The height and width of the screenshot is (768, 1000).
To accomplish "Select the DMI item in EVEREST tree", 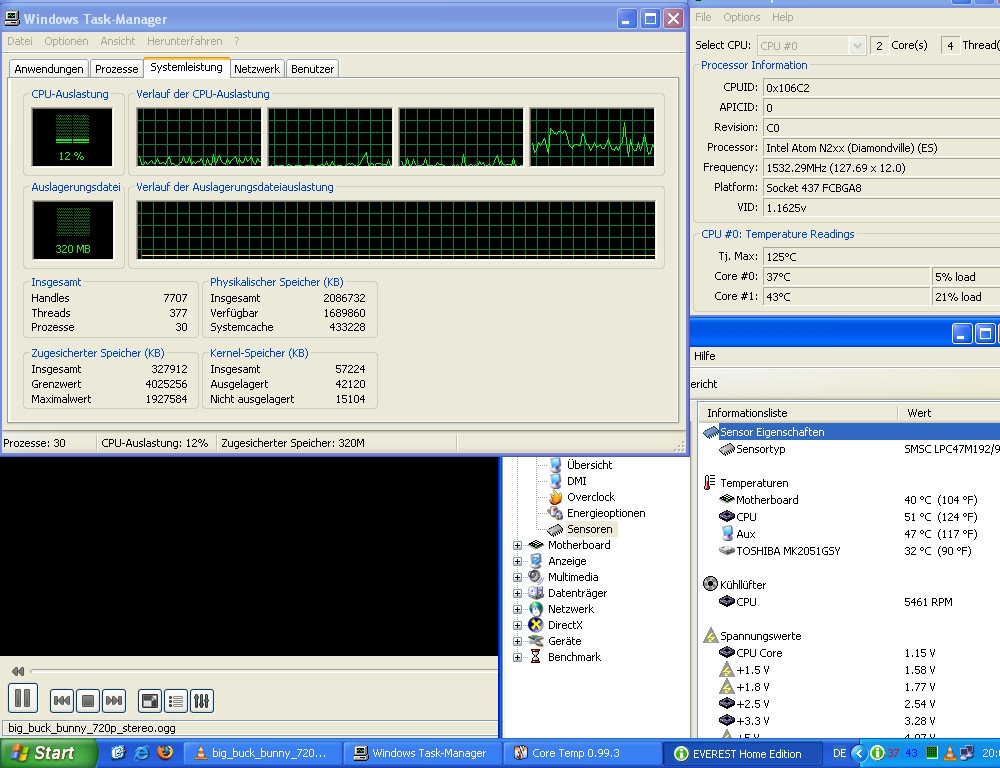I will pyautogui.click(x=577, y=481).
